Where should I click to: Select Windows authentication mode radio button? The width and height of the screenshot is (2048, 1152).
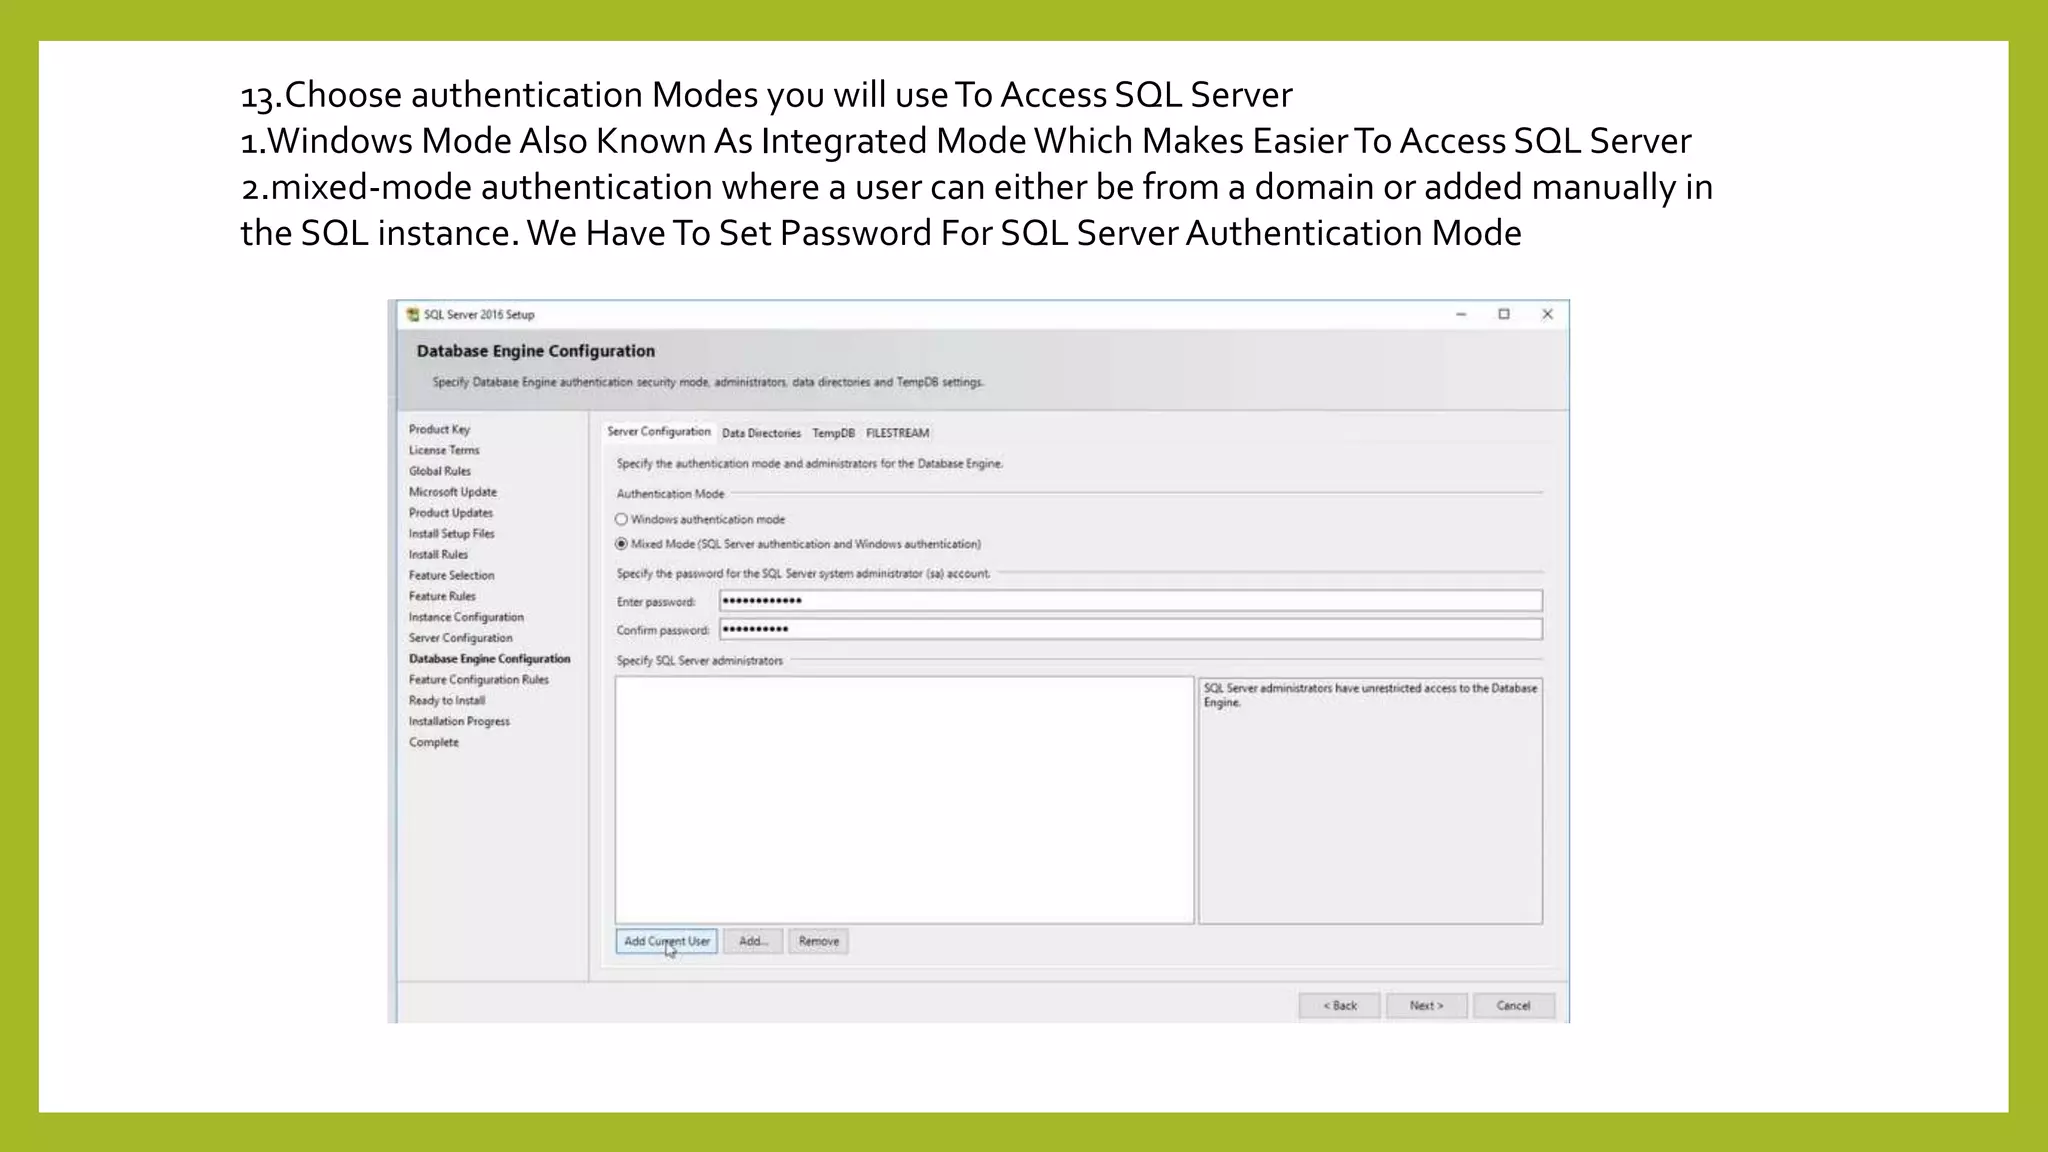coord(621,519)
